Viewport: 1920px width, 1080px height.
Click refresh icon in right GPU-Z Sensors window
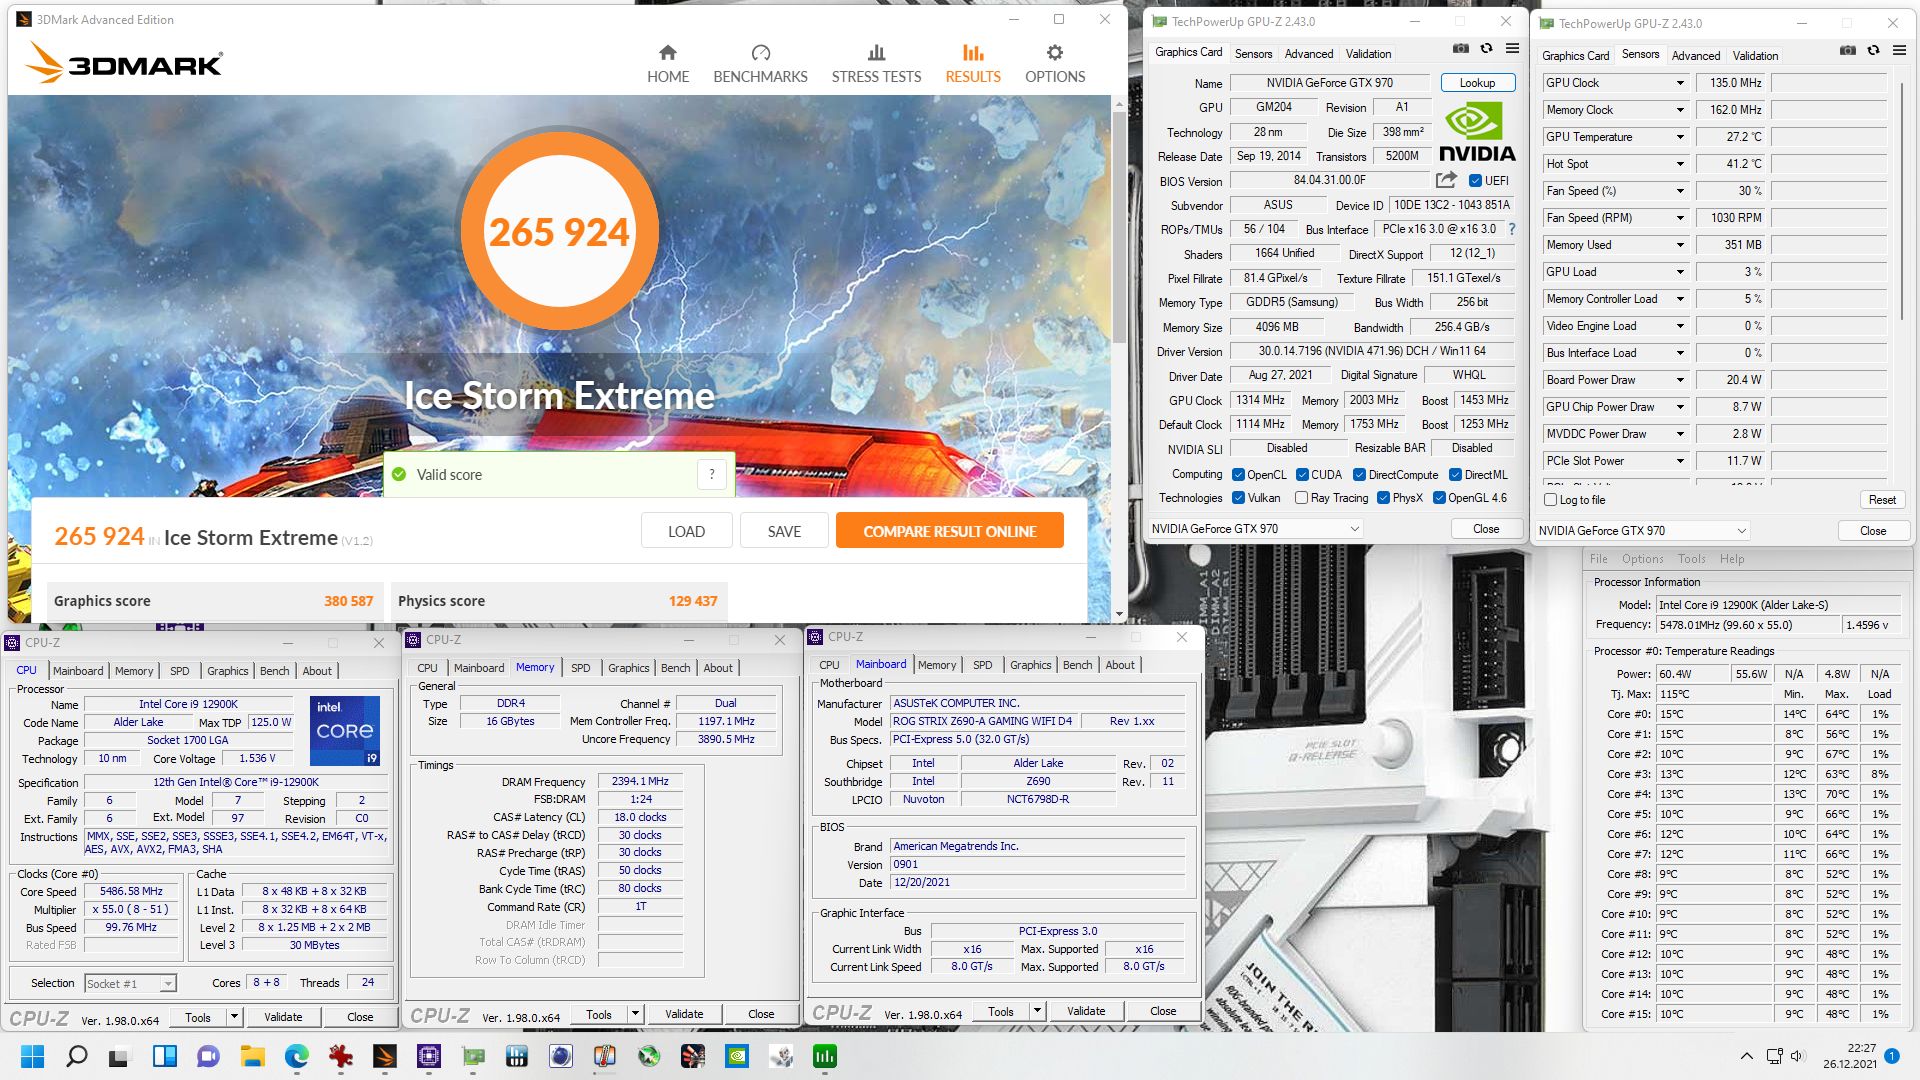[1874, 50]
